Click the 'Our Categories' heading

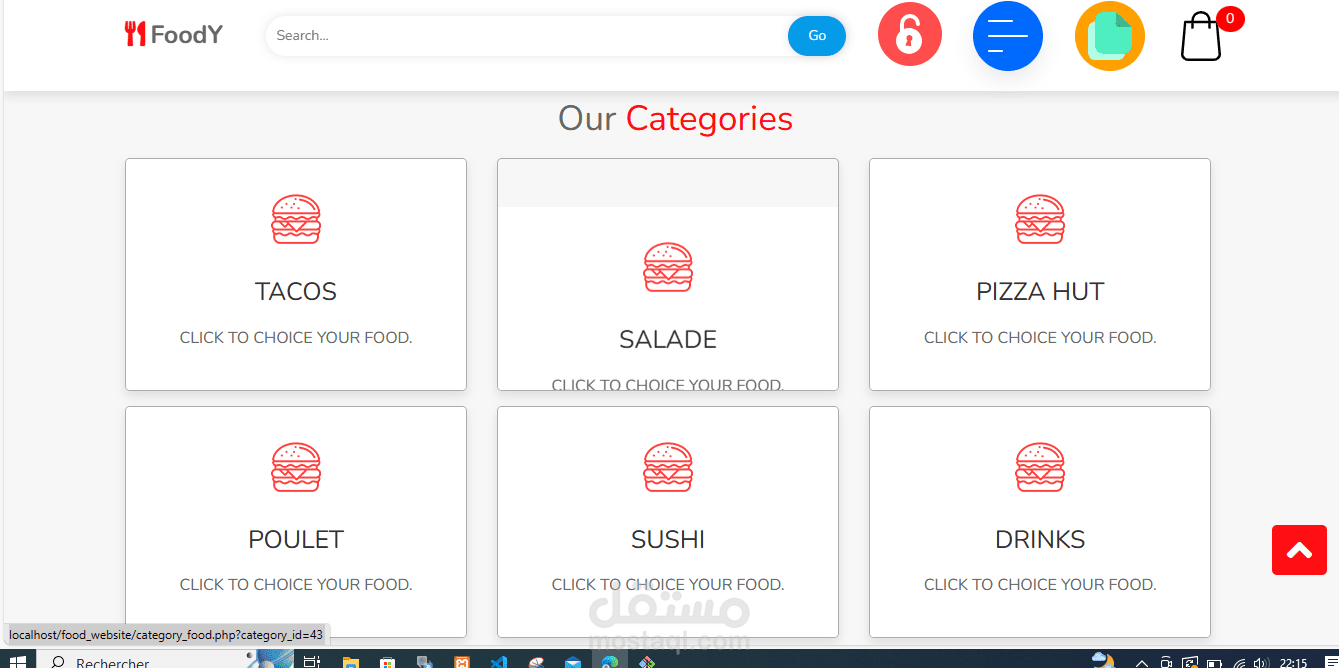click(675, 118)
